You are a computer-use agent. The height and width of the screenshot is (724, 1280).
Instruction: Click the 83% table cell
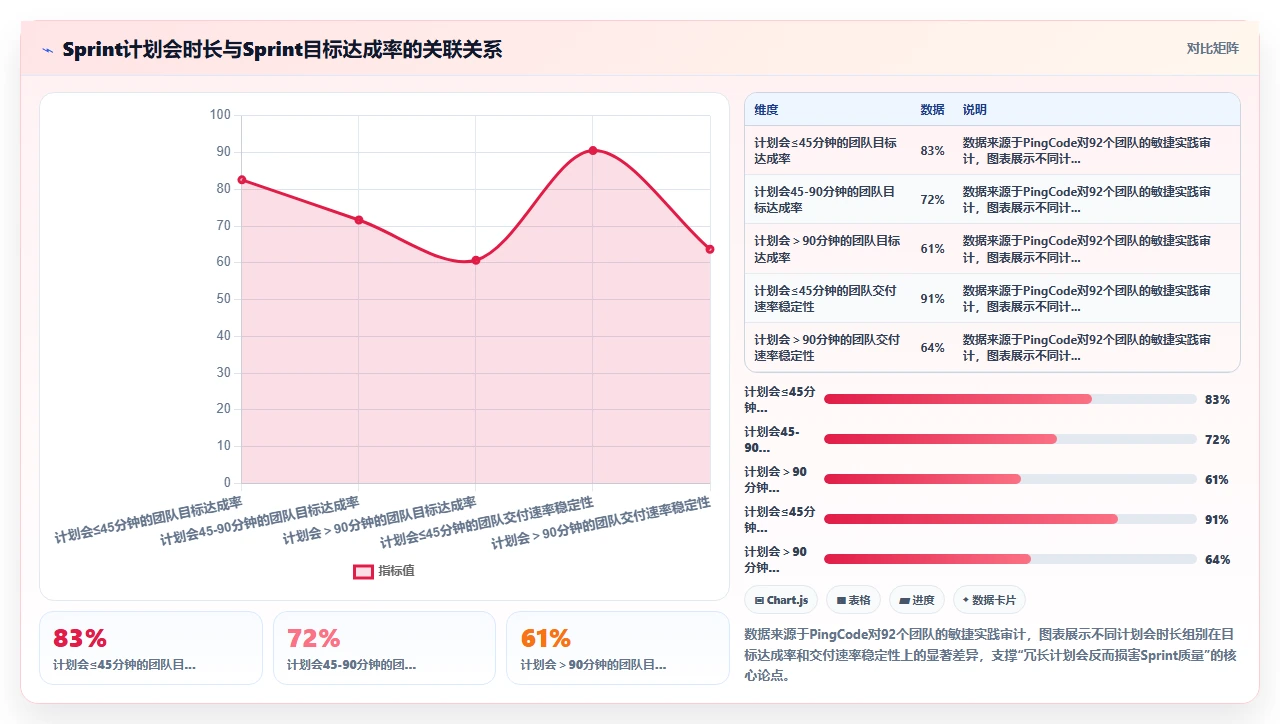(x=932, y=151)
